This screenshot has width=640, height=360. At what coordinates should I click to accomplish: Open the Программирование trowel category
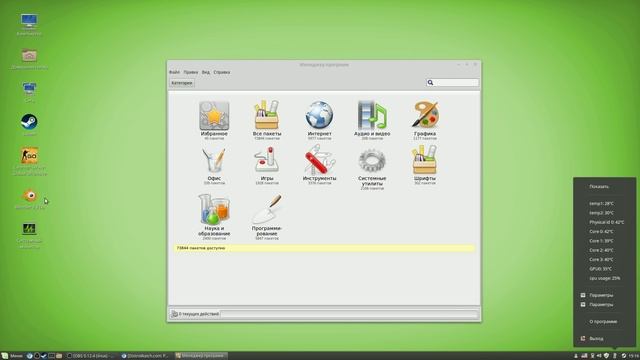click(x=267, y=217)
